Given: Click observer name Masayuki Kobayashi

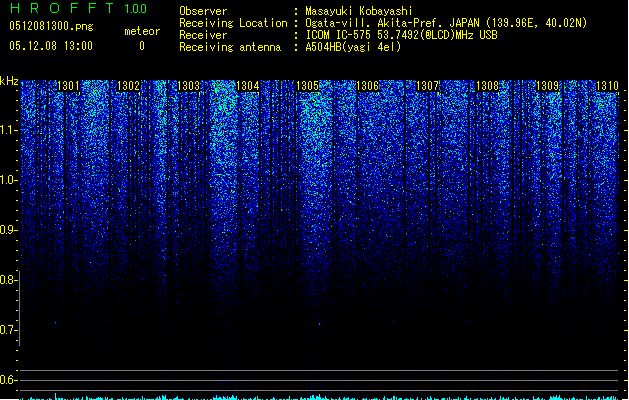Looking at the screenshot, I should pos(359,11).
